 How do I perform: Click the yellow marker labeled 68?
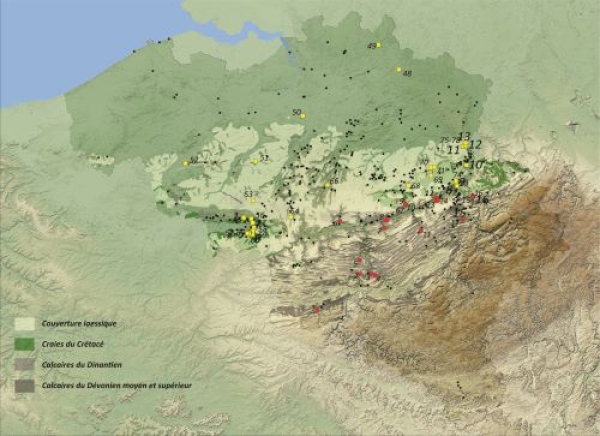pyautogui.click(x=408, y=186)
